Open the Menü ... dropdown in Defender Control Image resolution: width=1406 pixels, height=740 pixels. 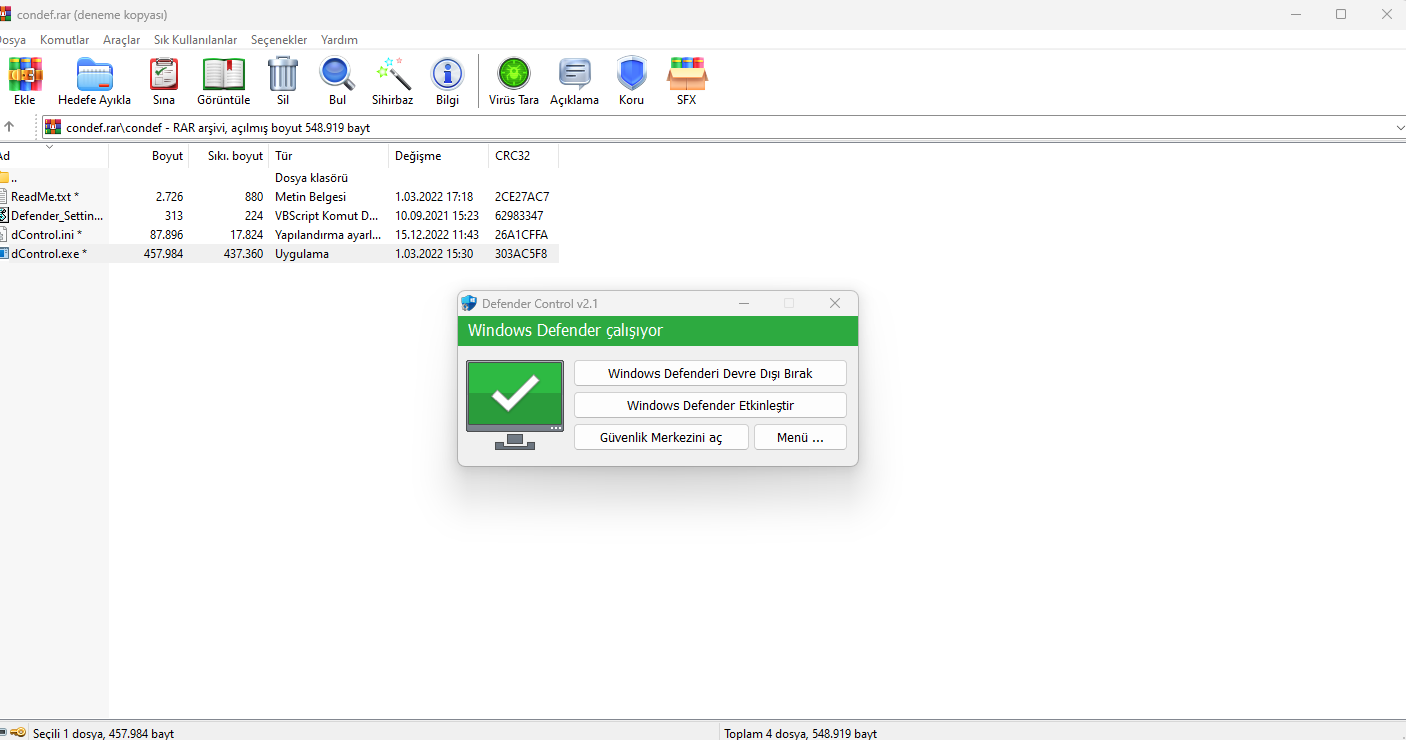click(x=800, y=437)
